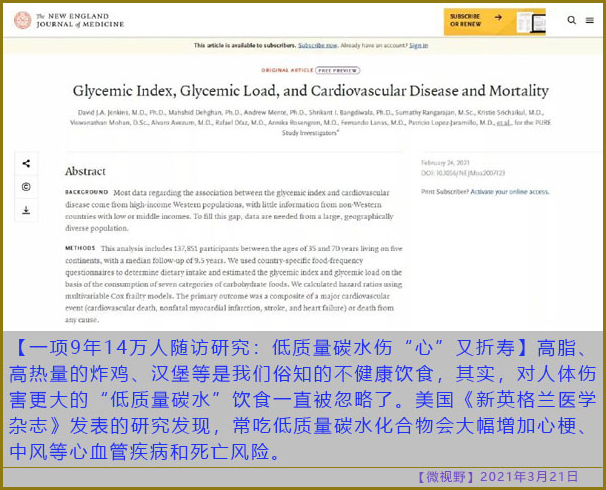Click the 'Sign in' link

pyautogui.click(x=418, y=46)
